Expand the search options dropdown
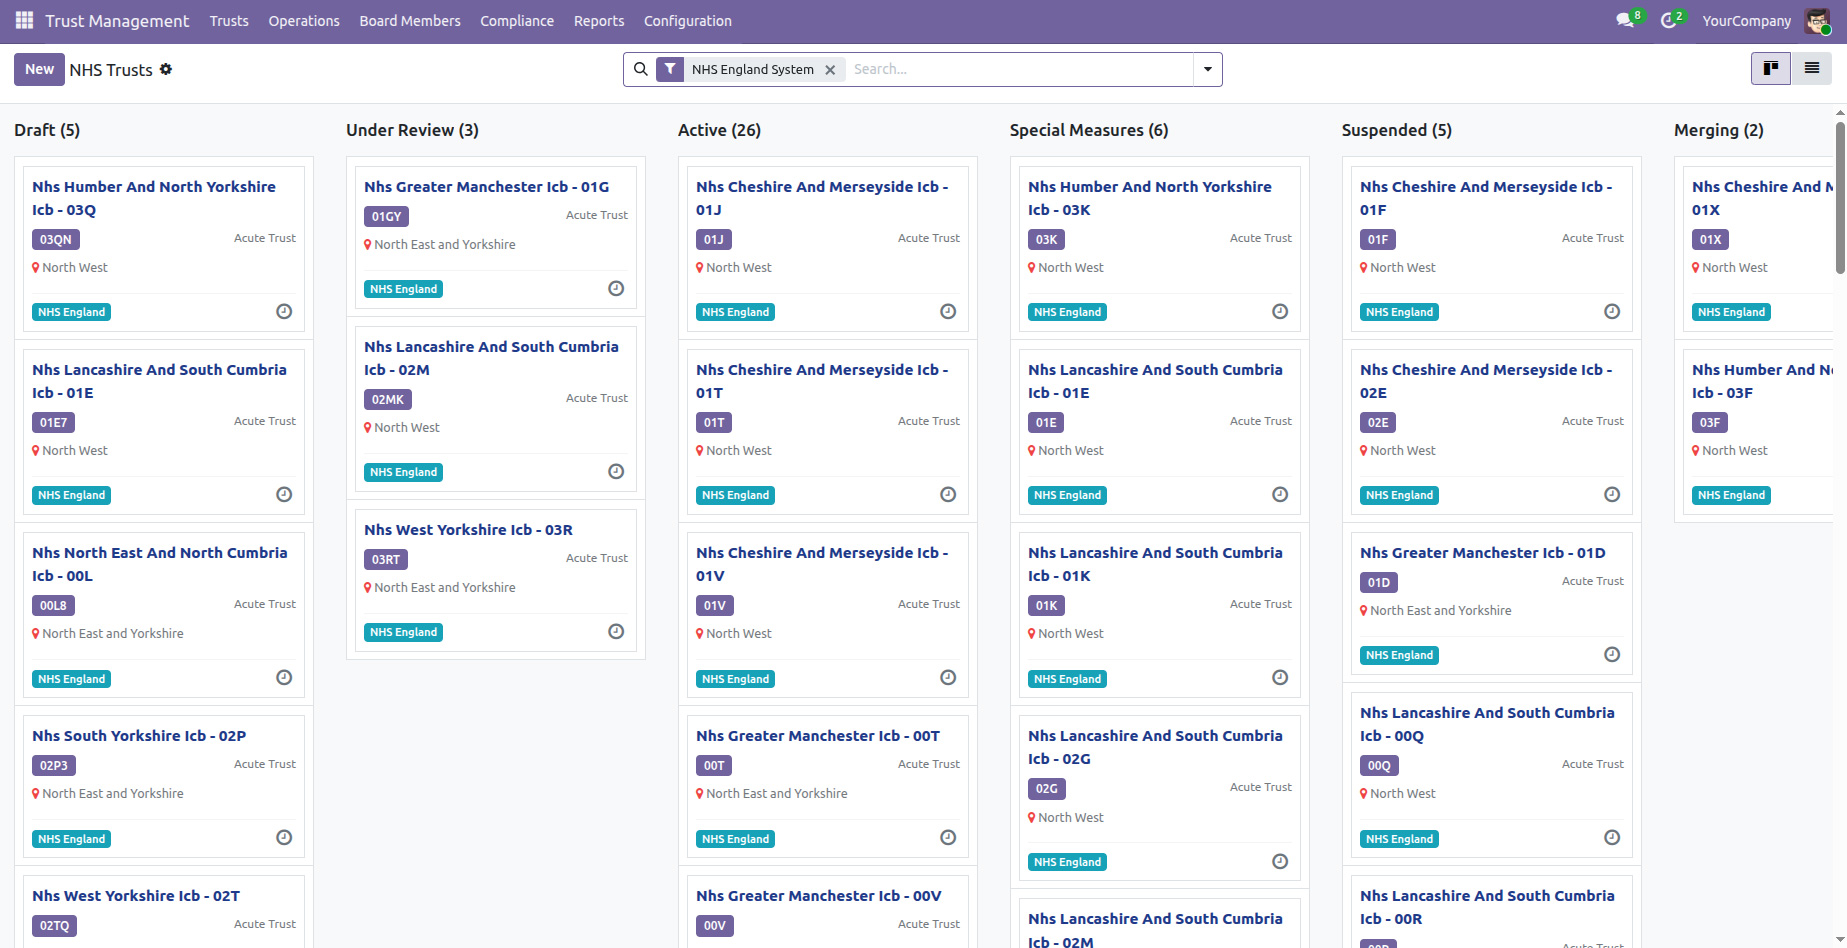Image resolution: width=1847 pixels, height=948 pixels. 1207,69
